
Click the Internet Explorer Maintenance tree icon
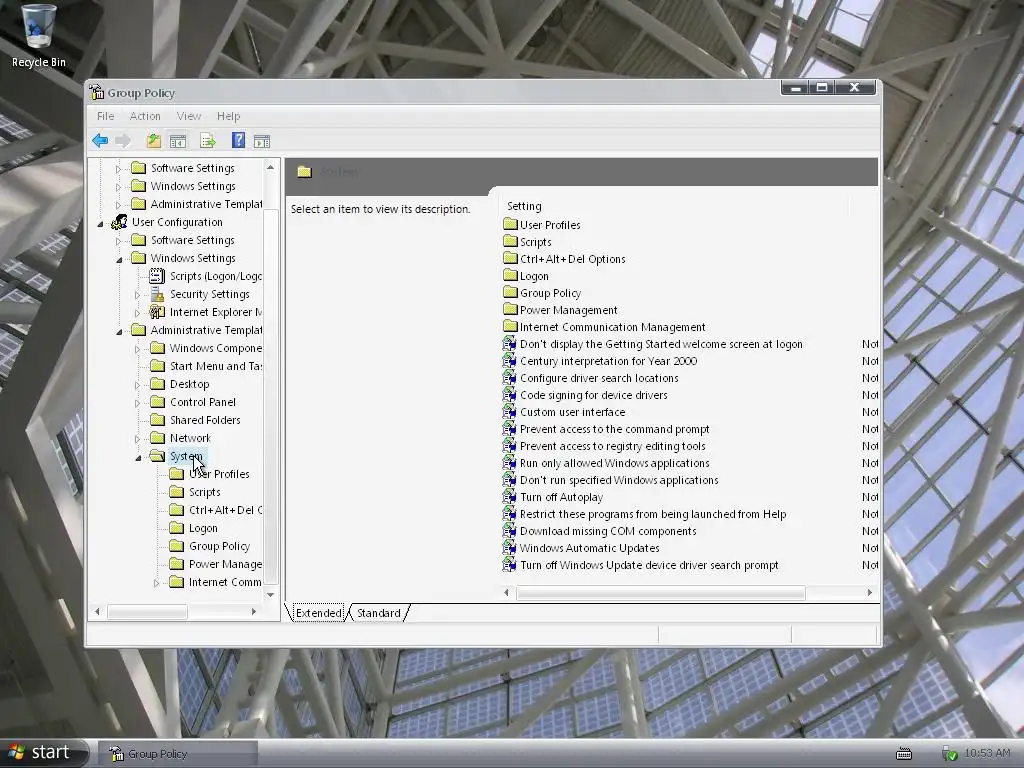[157, 312]
